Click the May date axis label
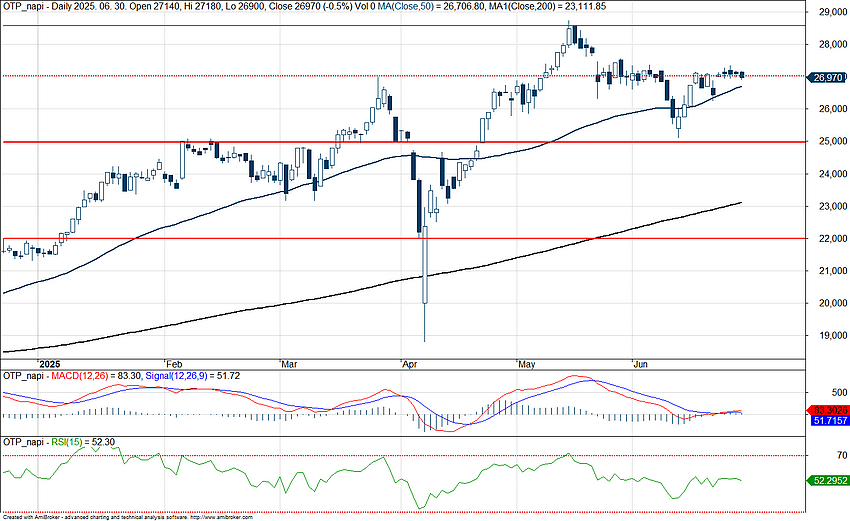 (527, 364)
